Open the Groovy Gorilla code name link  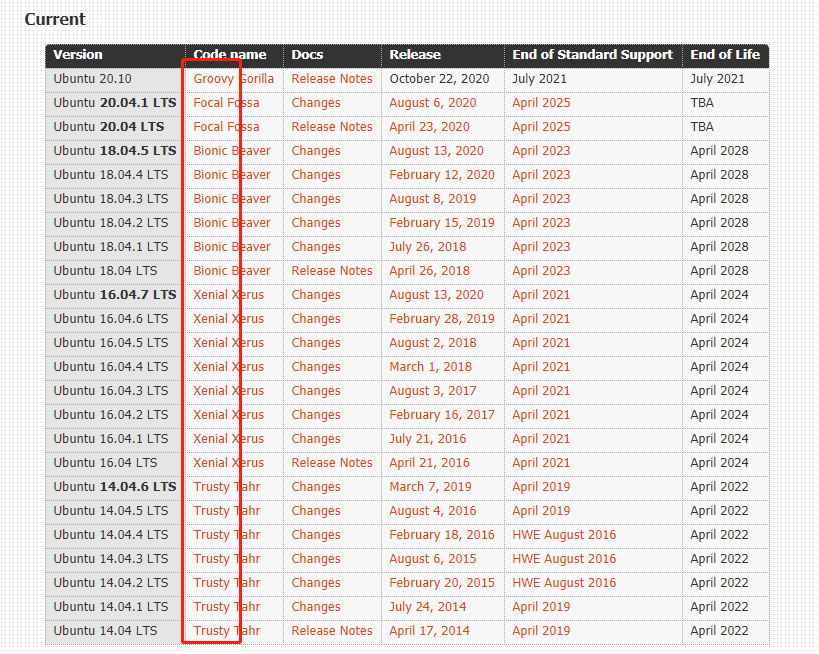233,79
